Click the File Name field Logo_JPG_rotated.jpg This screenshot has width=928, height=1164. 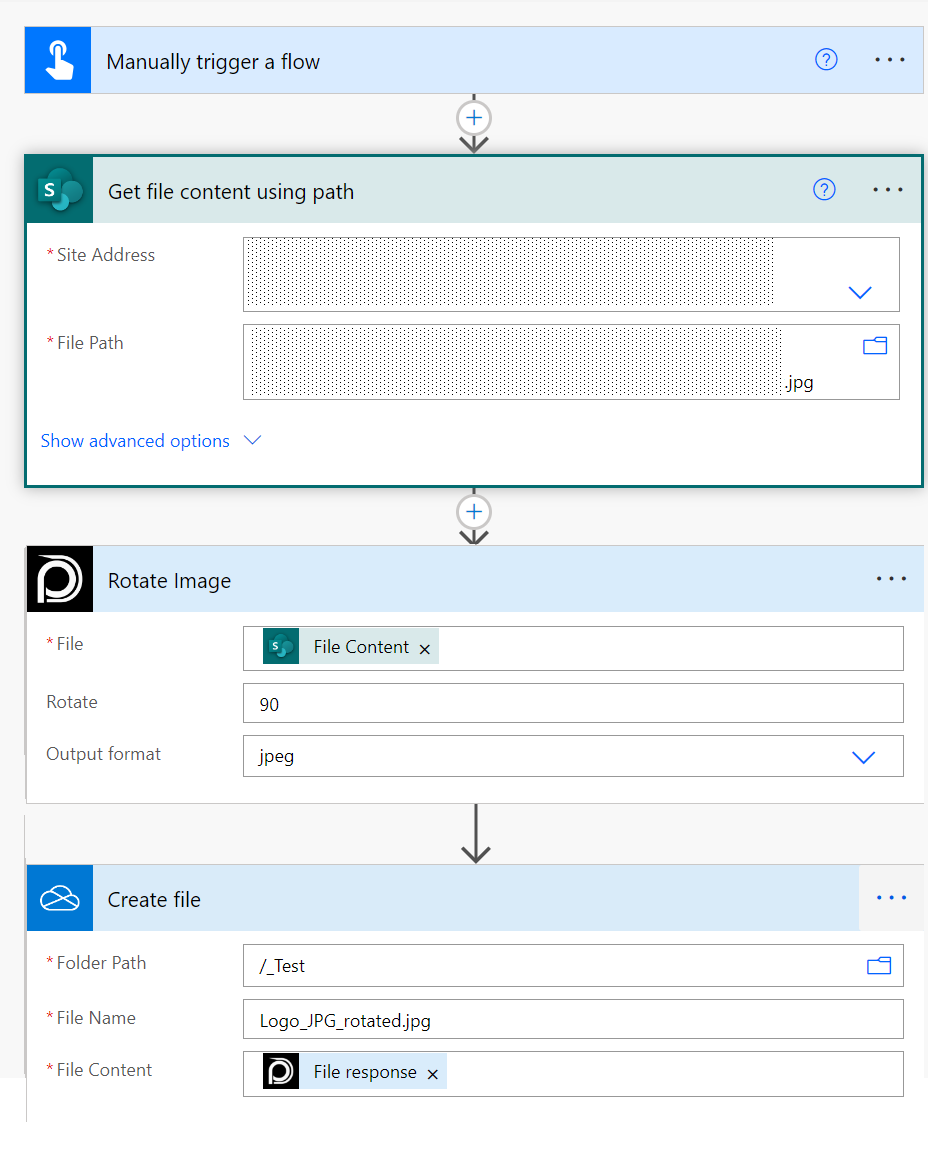(x=572, y=1020)
